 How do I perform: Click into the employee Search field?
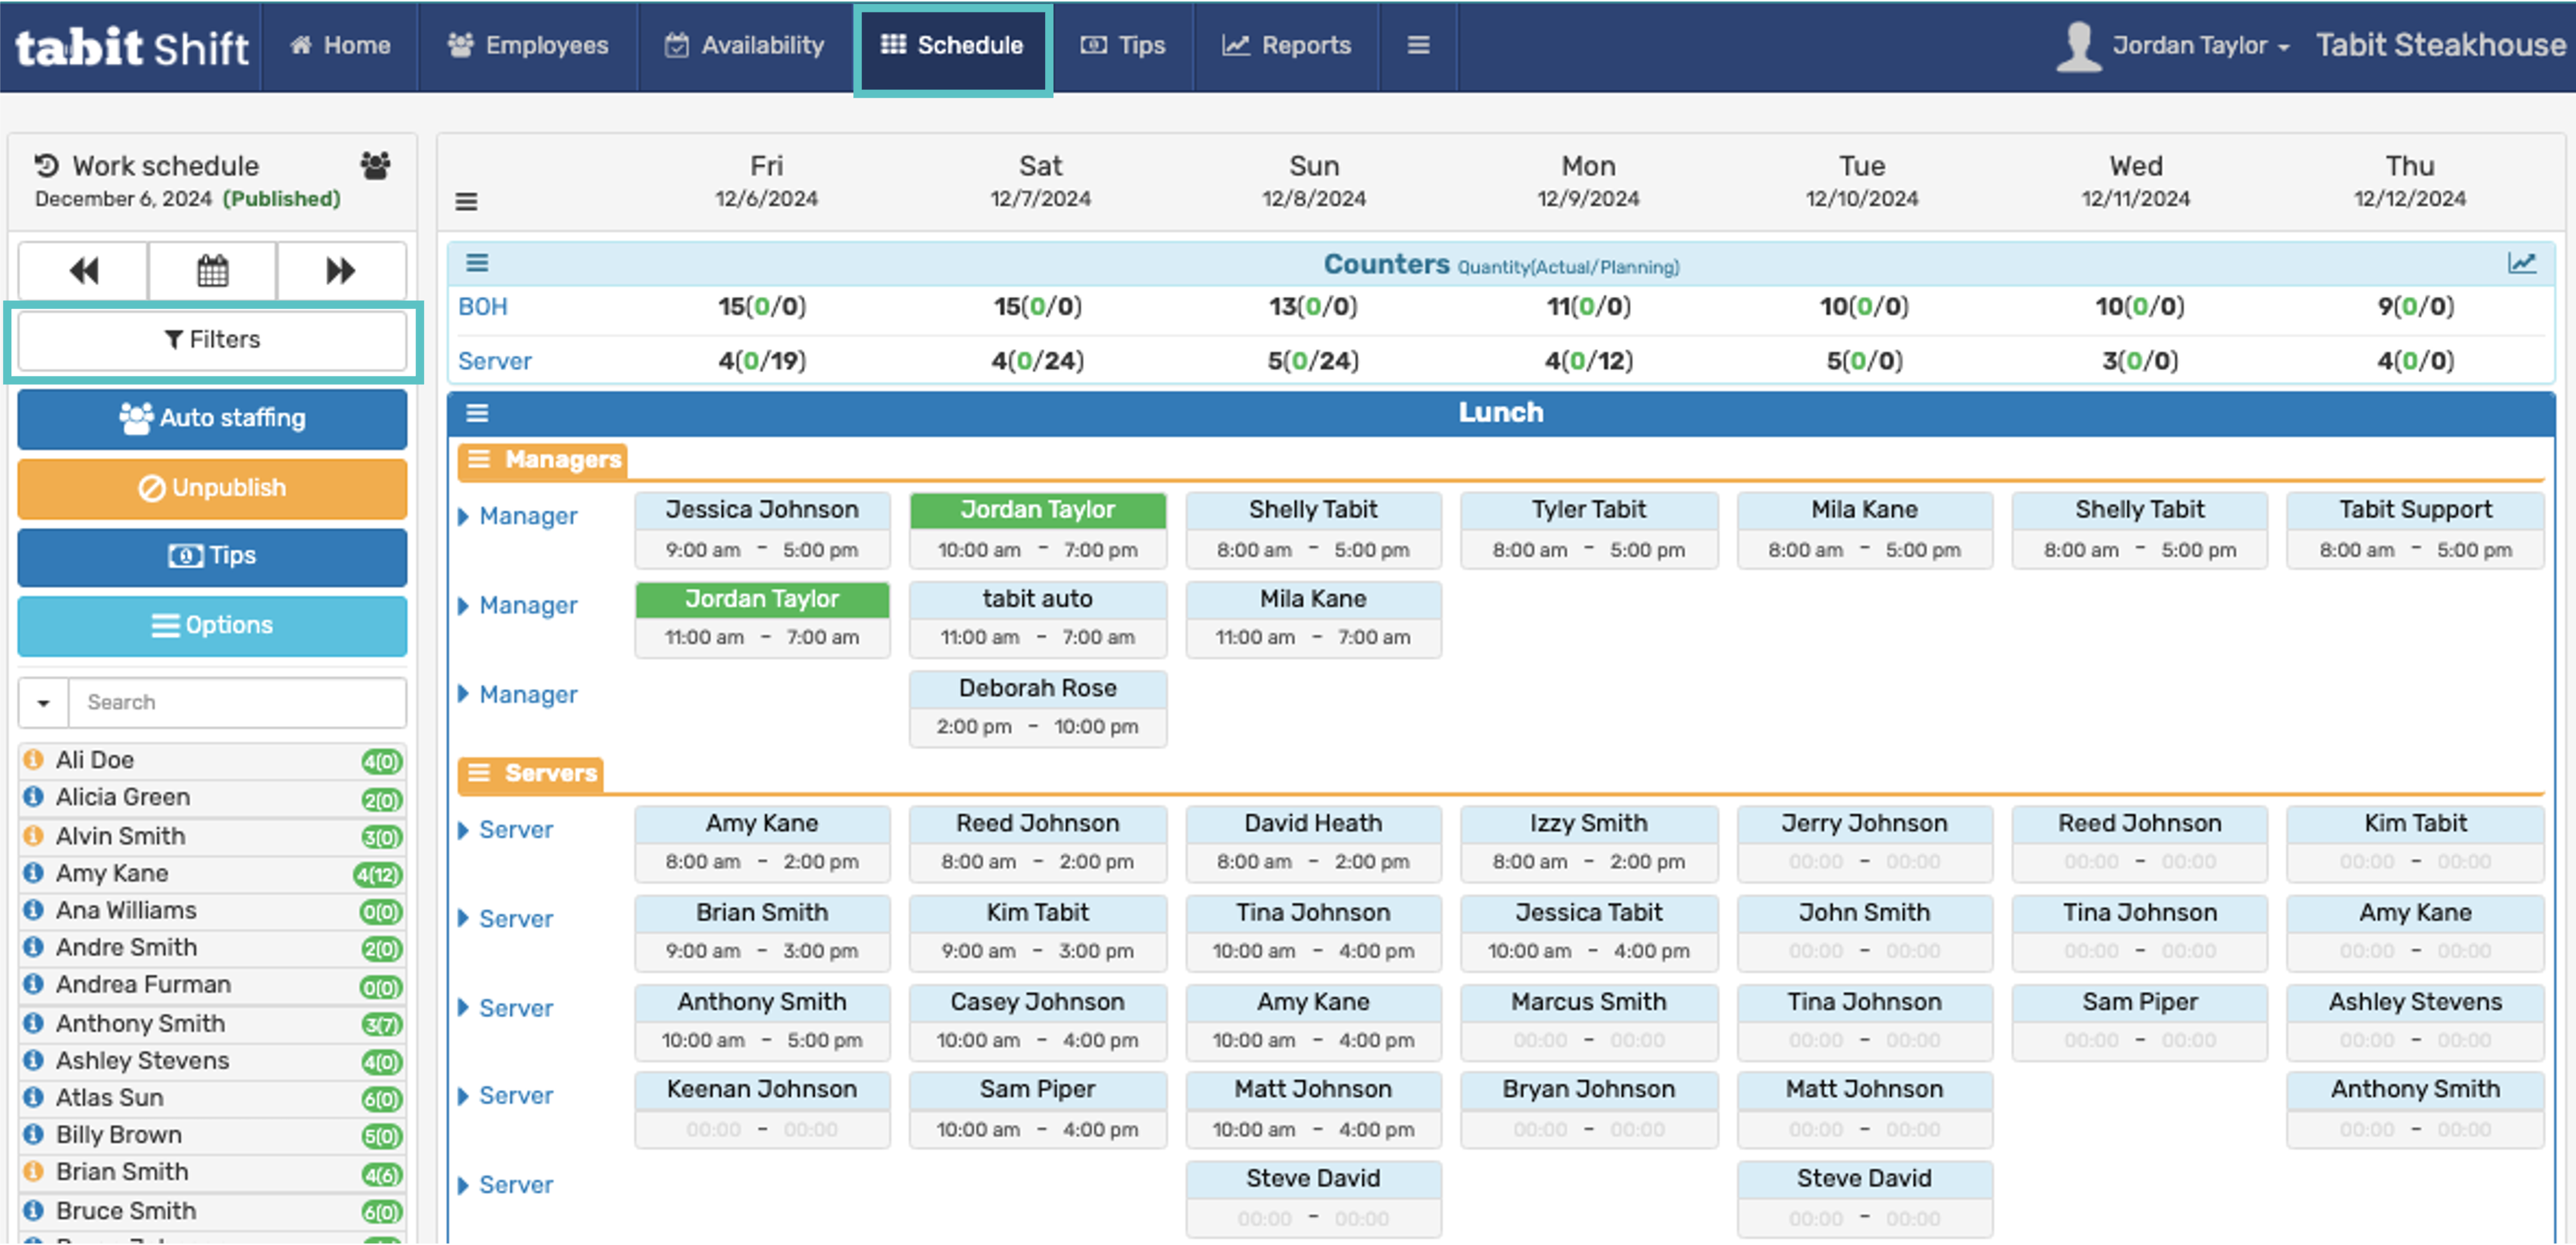click(x=238, y=703)
